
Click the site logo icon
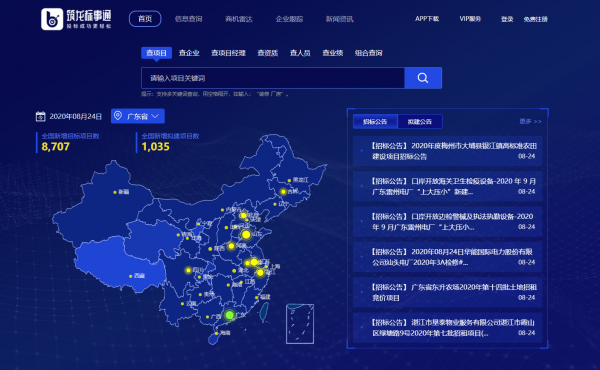52,19
